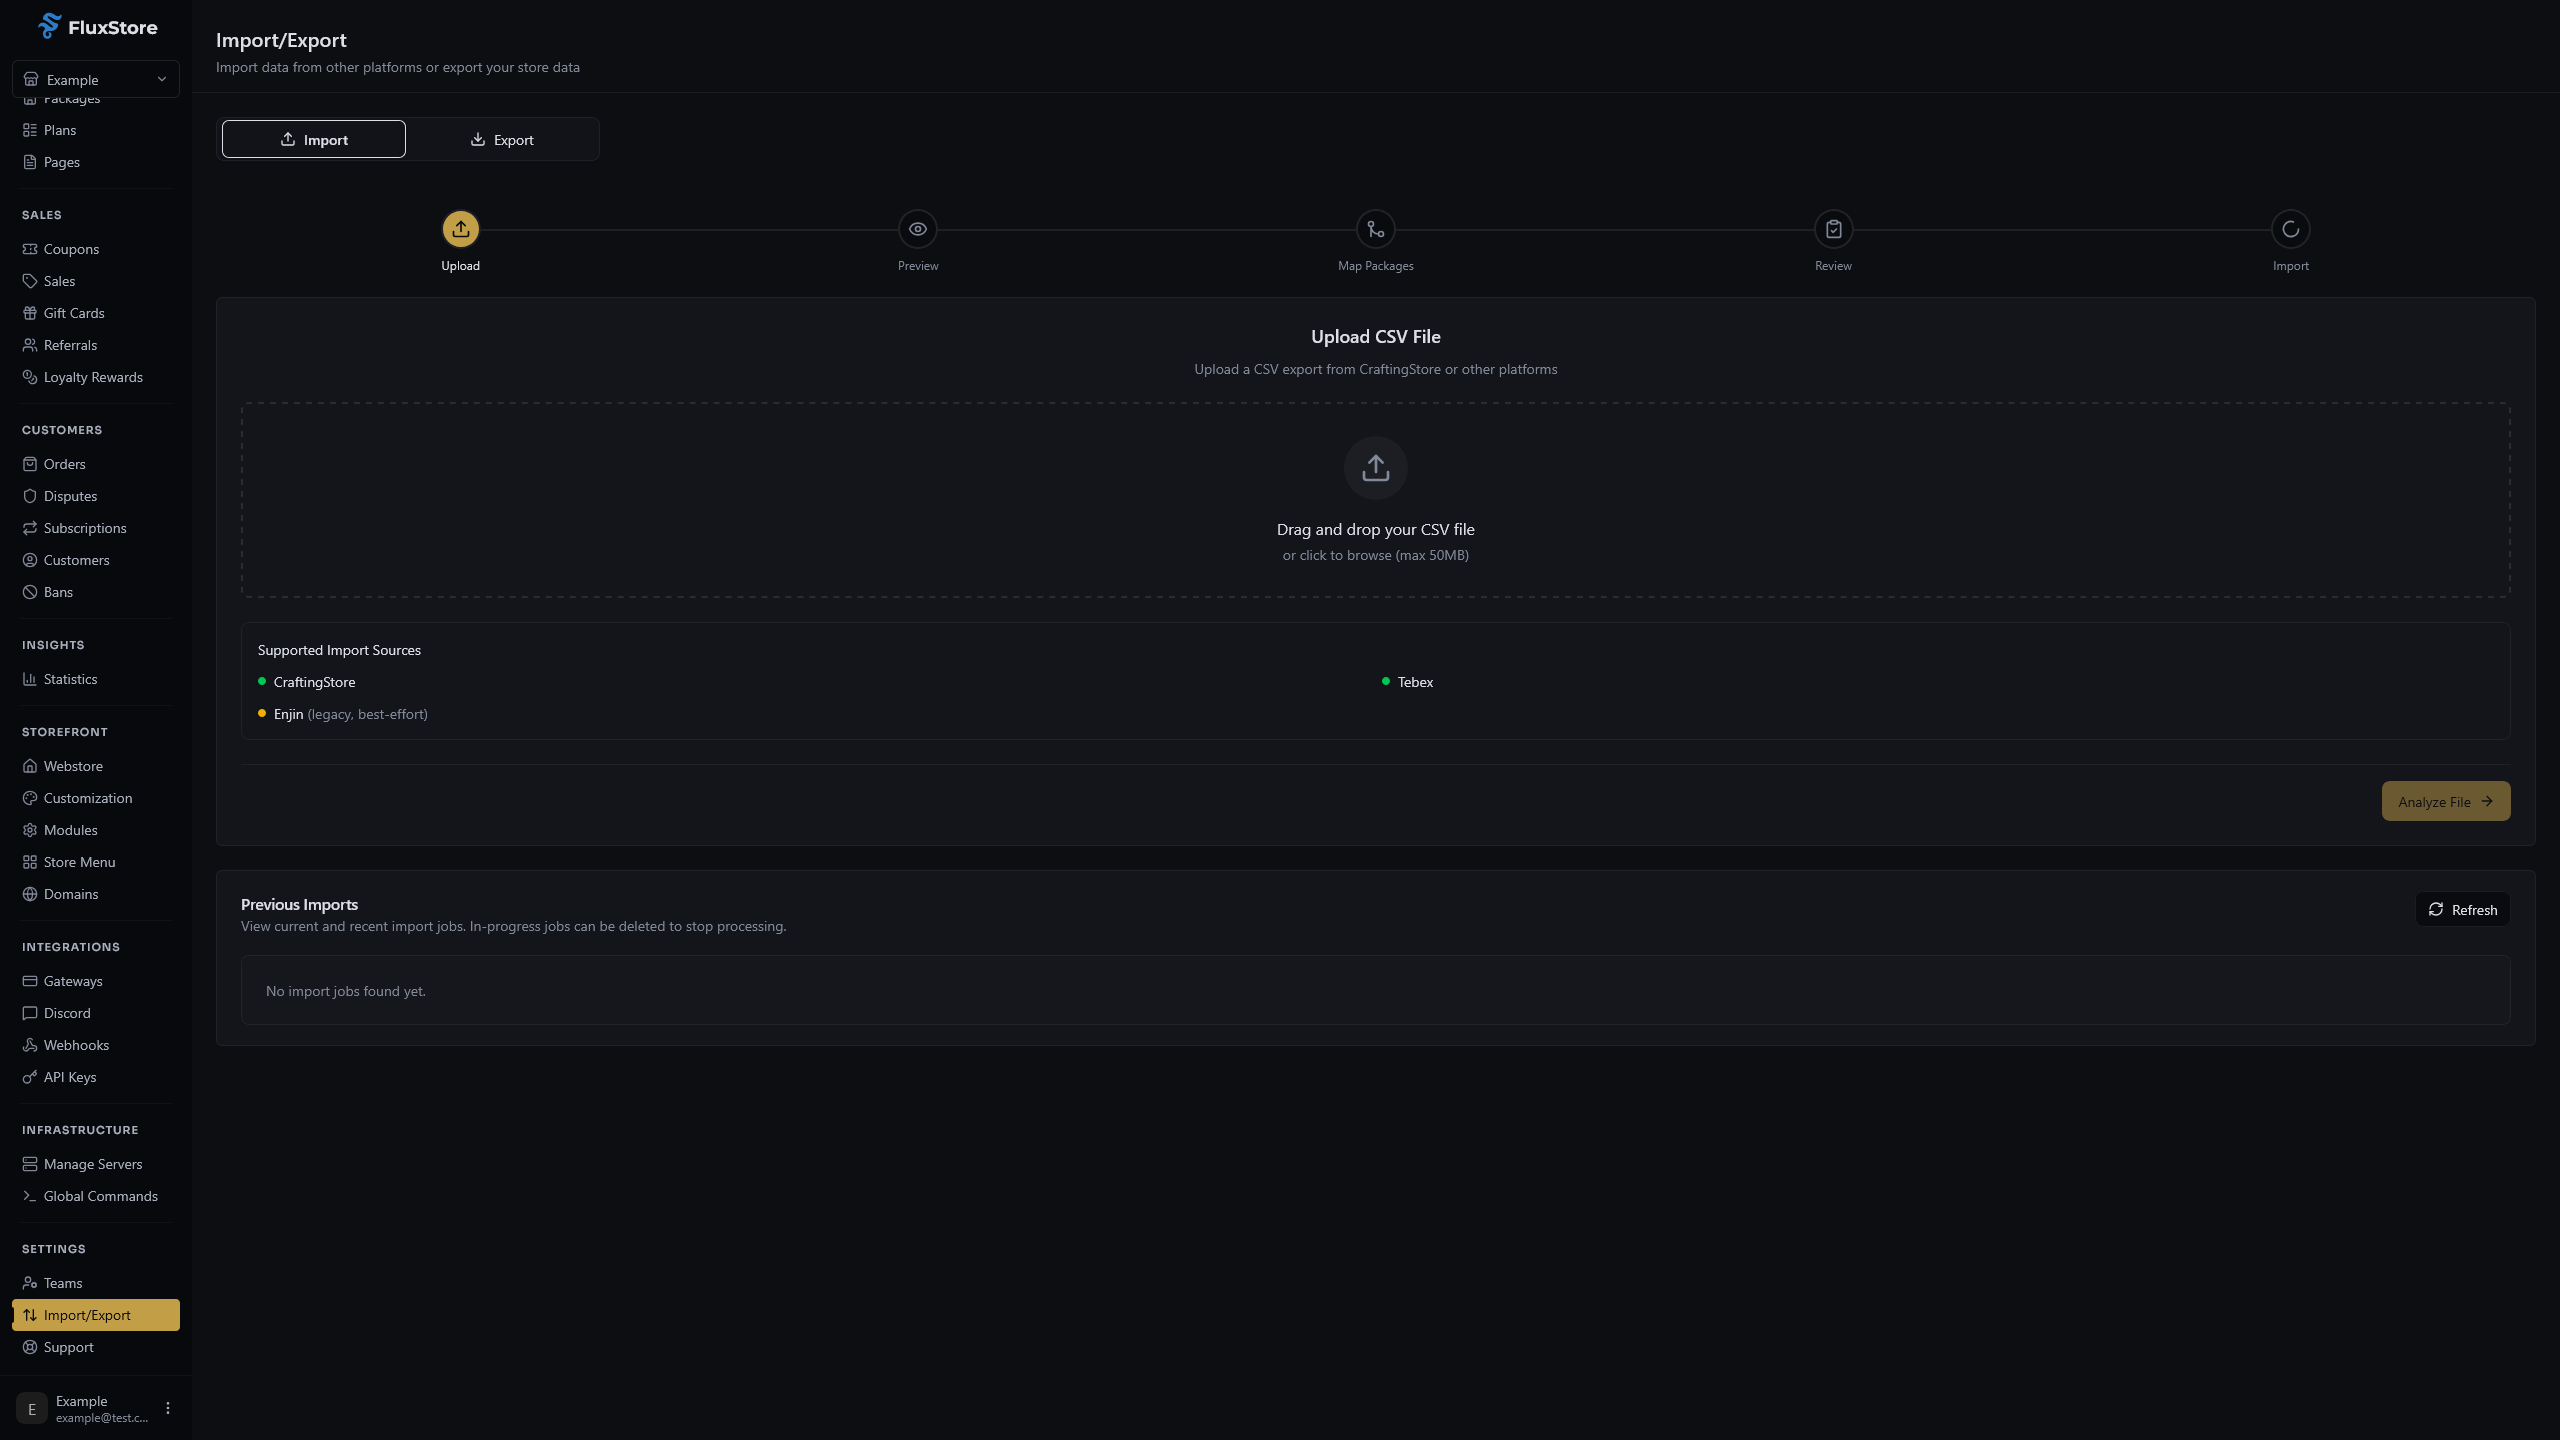Click the upload arrow icon in dropzone
The image size is (2560, 1440).
pos(1376,468)
